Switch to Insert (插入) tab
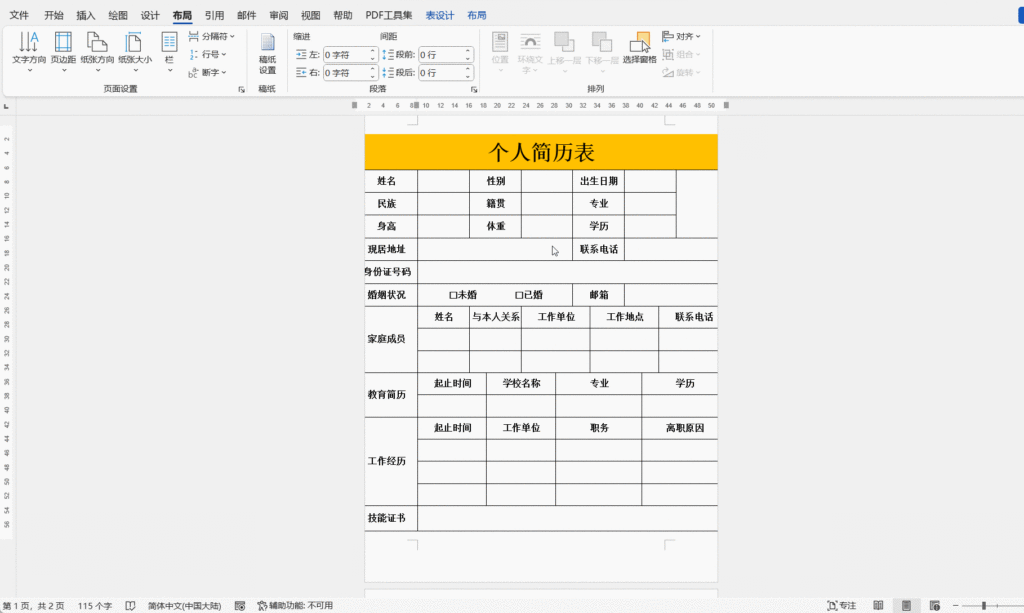Screen dimensions: 1024x613 pos(86,15)
